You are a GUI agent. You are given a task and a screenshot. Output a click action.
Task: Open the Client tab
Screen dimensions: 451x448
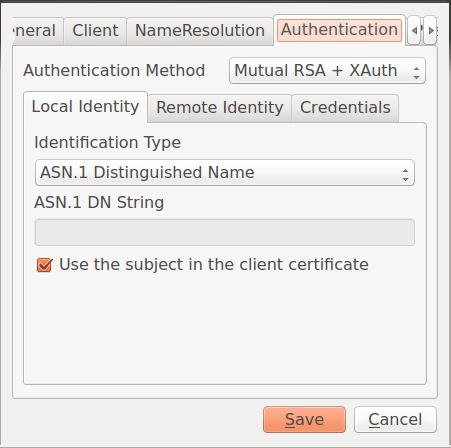(x=95, y=31)
